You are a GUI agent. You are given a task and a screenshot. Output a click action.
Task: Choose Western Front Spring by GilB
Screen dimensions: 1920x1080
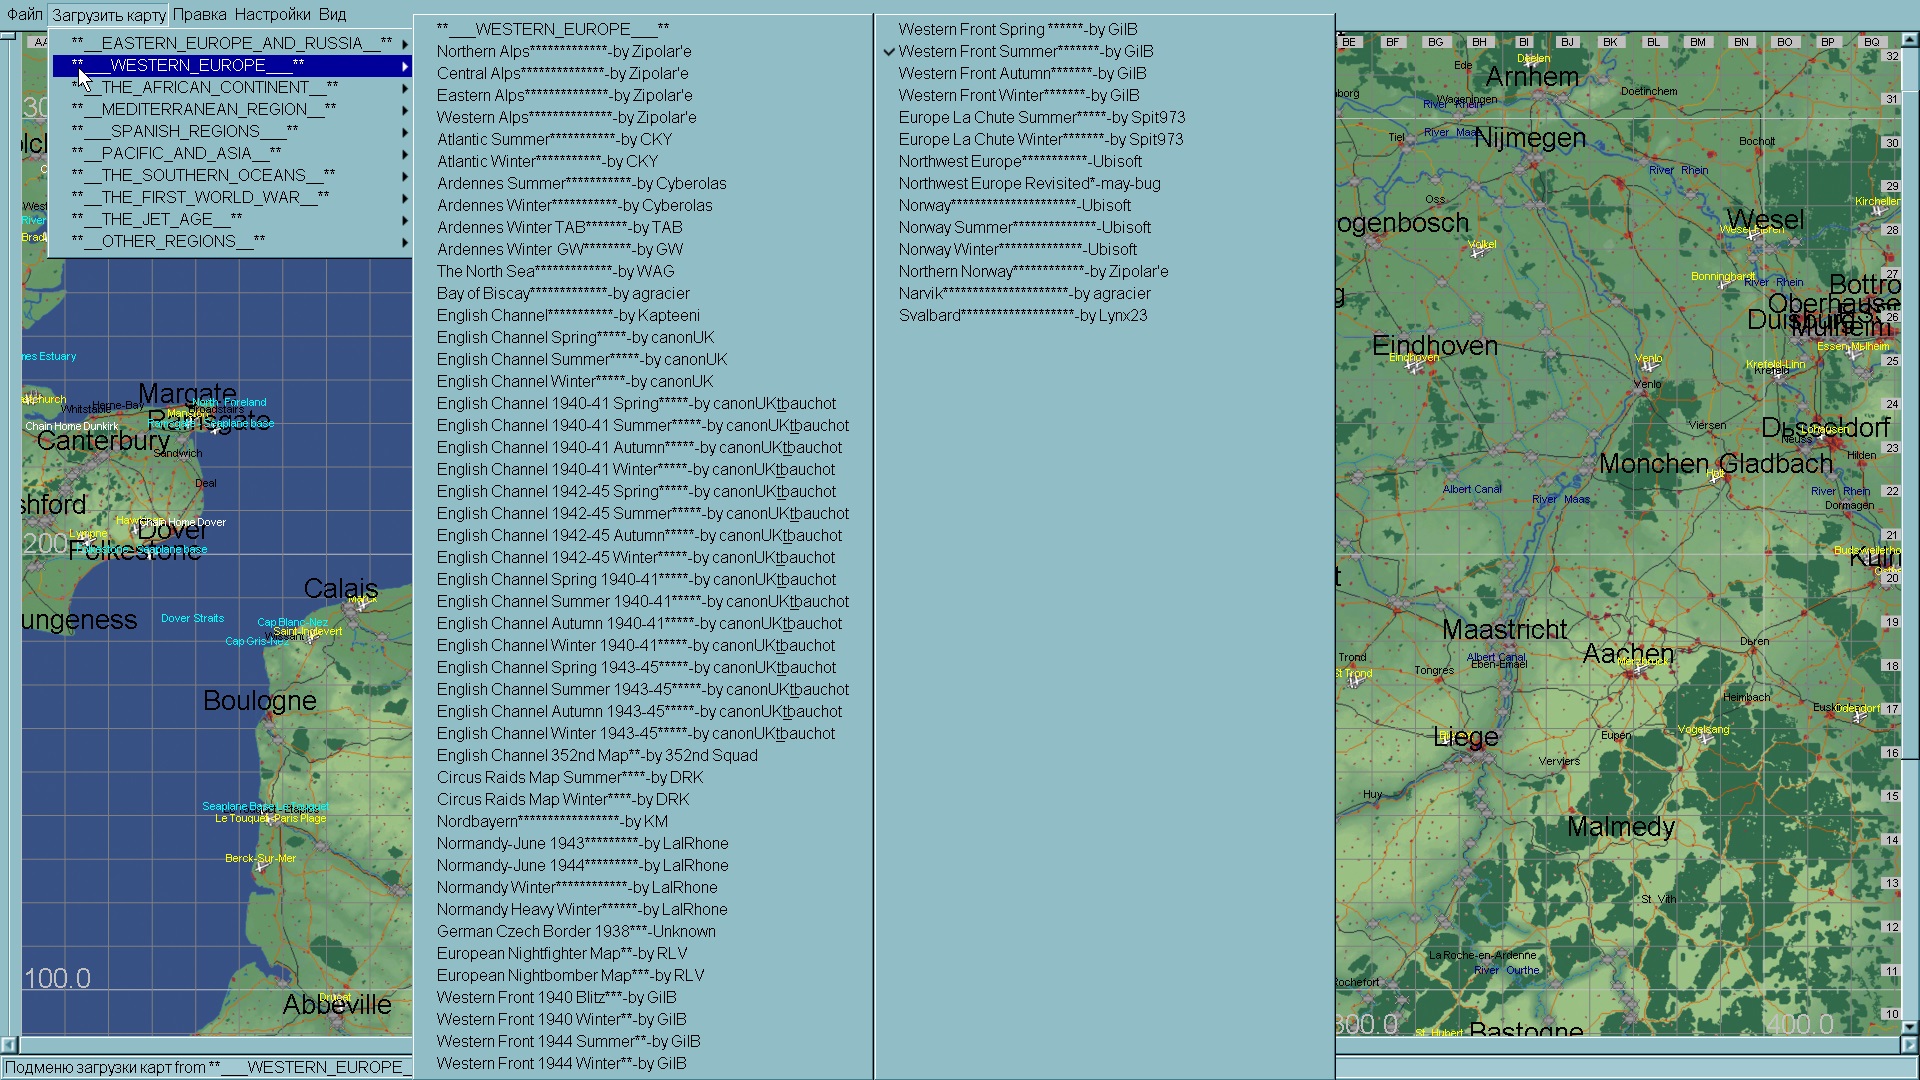click(x=1017, y=29)
